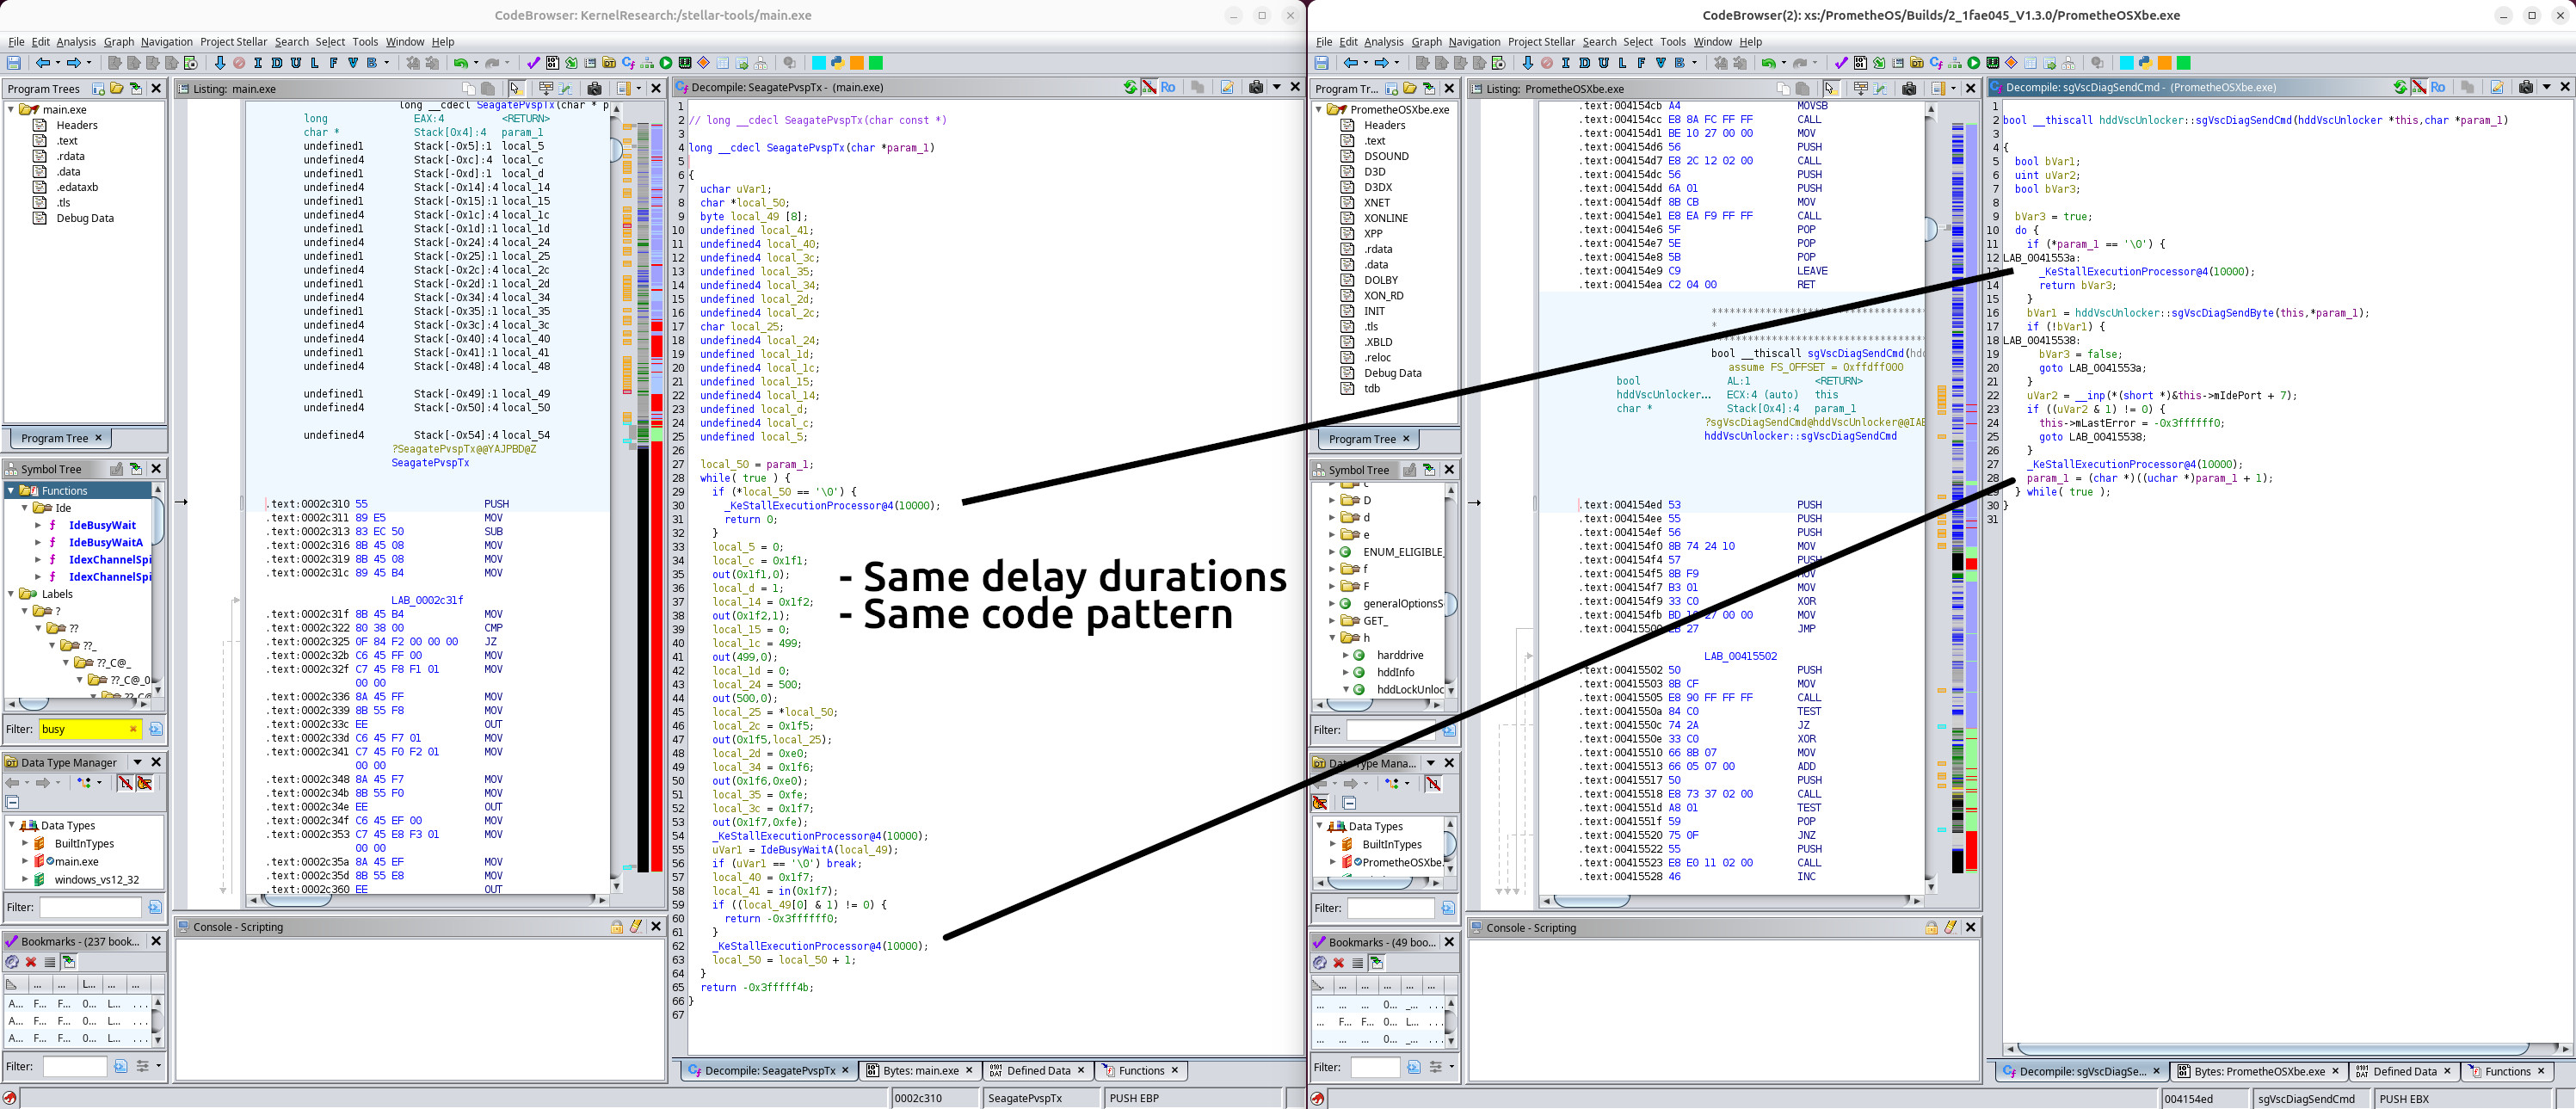Screen dimensions: 2576x1109
Task: Memory map chip icon in main.exe toolbar
Action: click(685, 63)
